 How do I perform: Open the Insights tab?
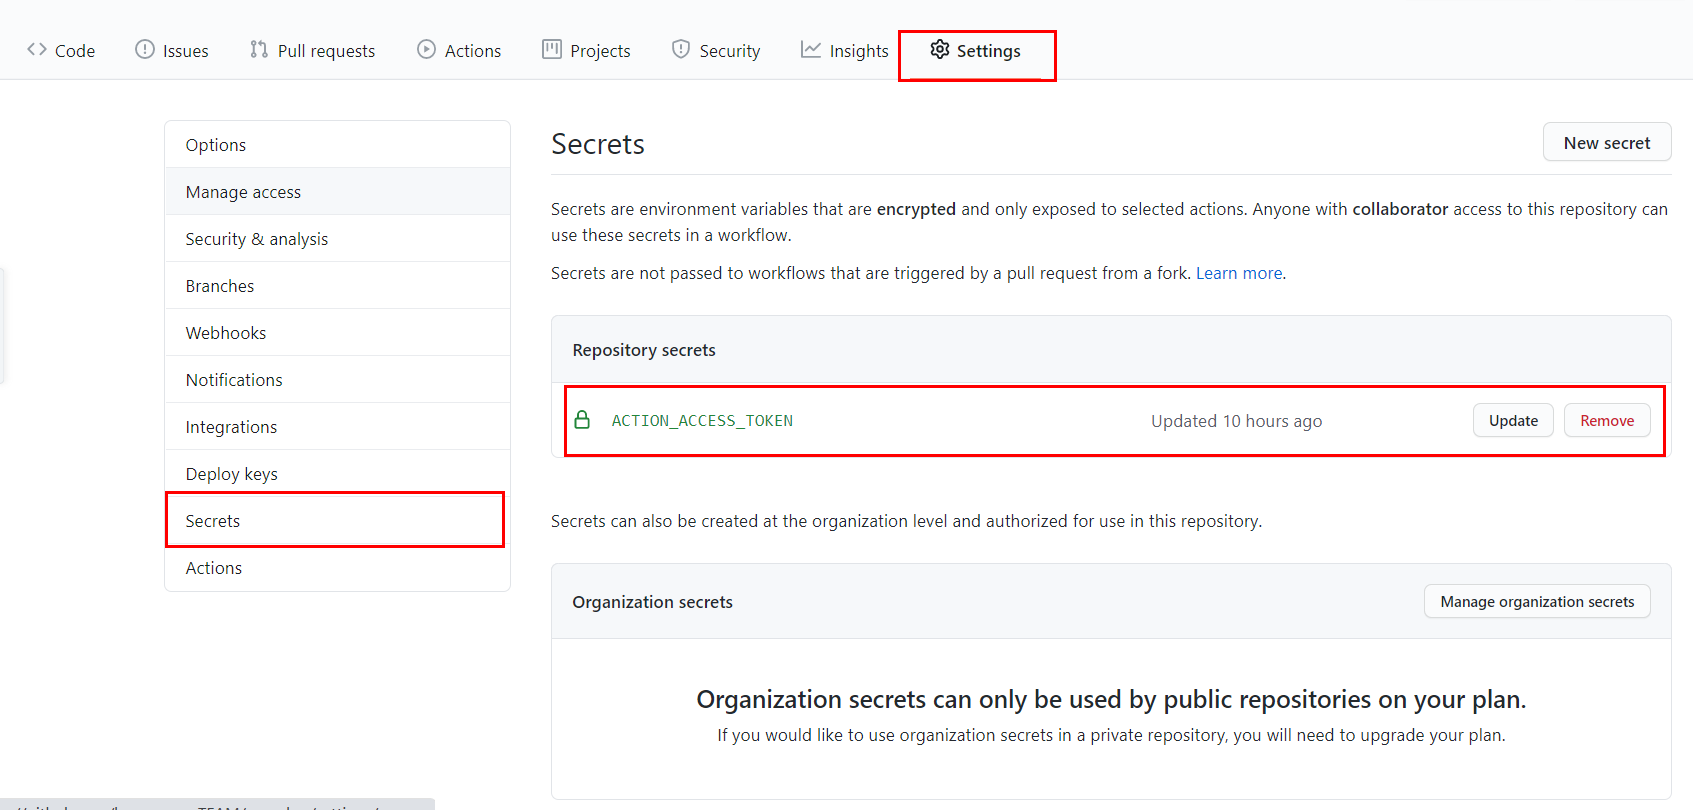click(x=858, y=51)
